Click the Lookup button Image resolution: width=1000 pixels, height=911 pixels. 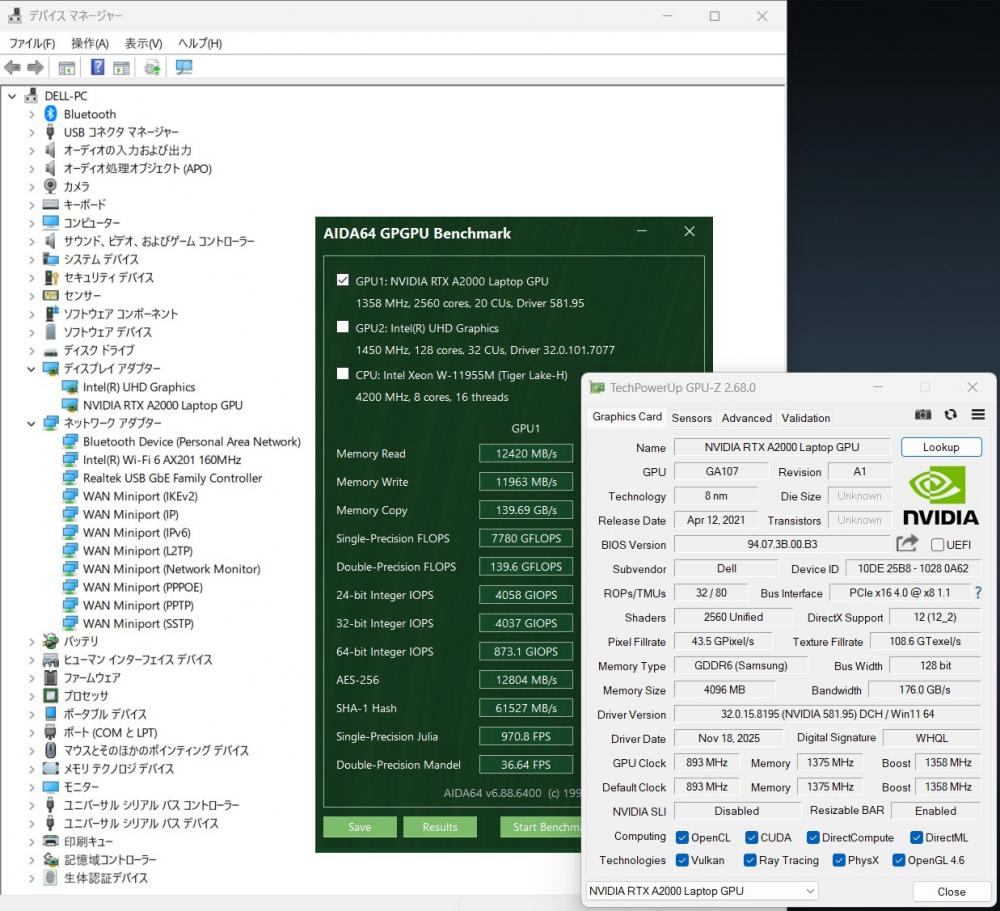(x=940, y=447)
